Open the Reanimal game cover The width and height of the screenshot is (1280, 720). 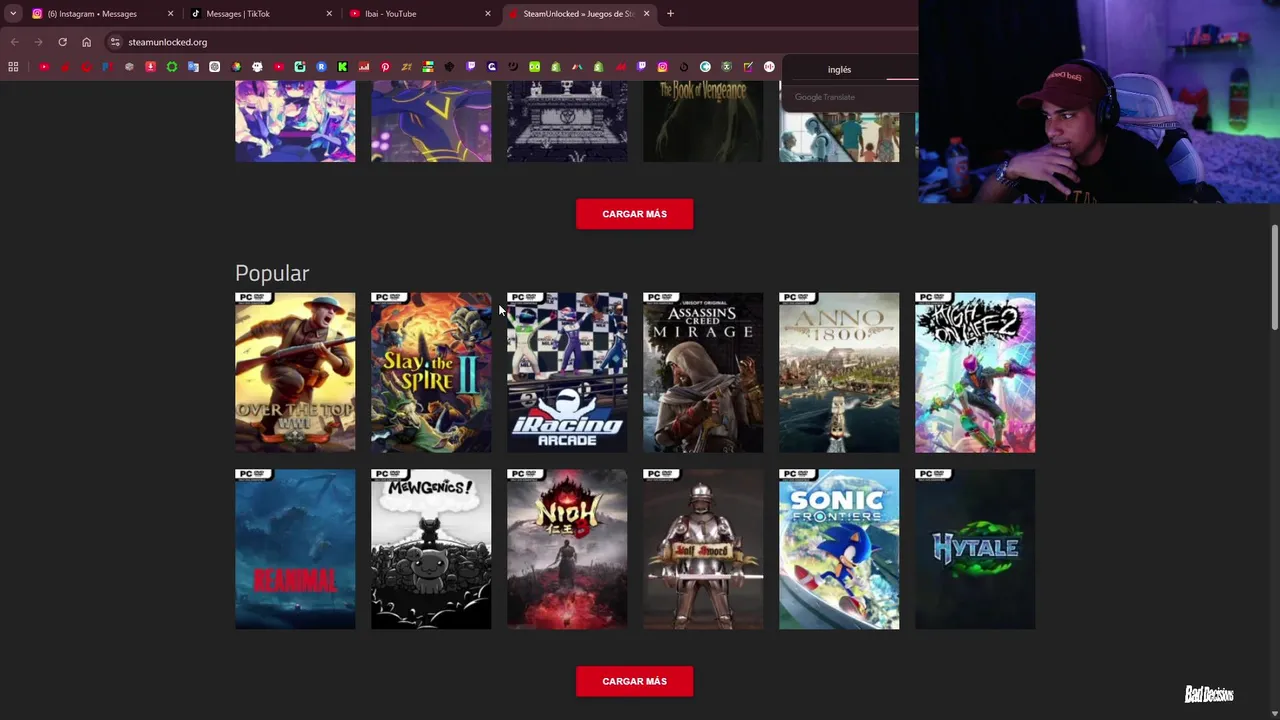[x=295, y=549]
